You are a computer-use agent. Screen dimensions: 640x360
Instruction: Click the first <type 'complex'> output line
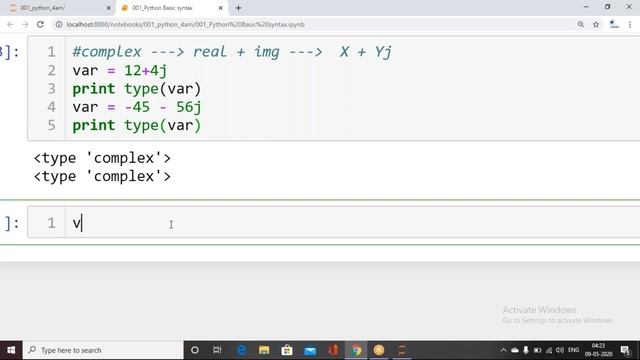[x=102, y=158]
